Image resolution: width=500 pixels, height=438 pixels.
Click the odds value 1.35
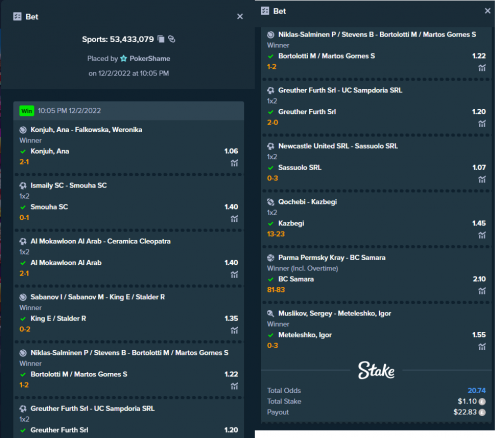click(x=231, y=319)
